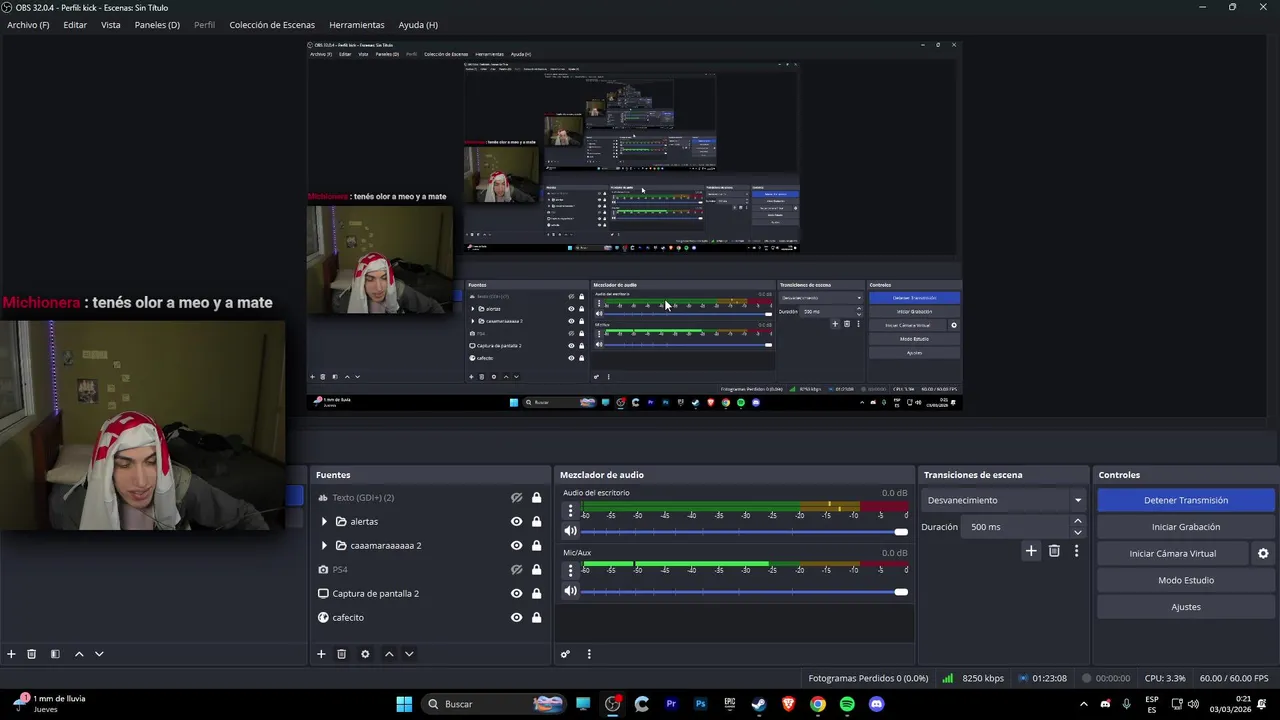
Task: Show the Texto (GDI+) (2) source
Action: click(x=516, y=498)
